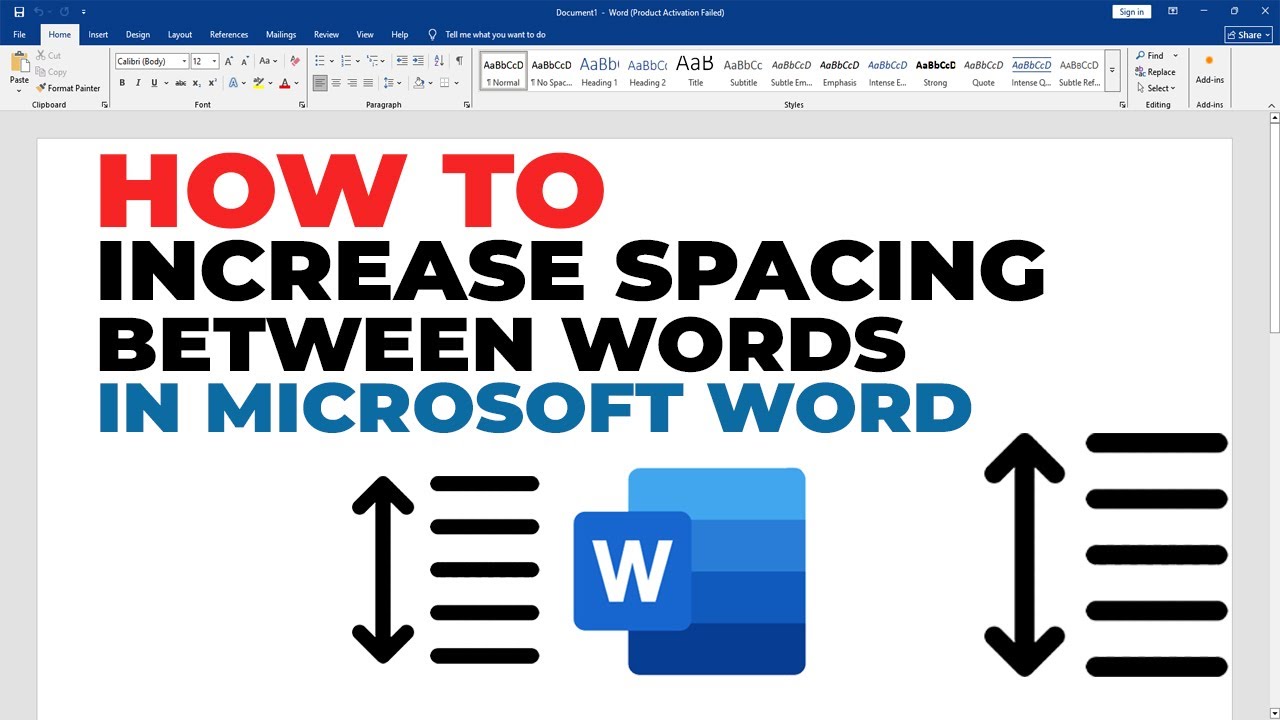Viewport: 1280px width, 720px height.
Task: Justify the paragraph text
Action: 368,83
